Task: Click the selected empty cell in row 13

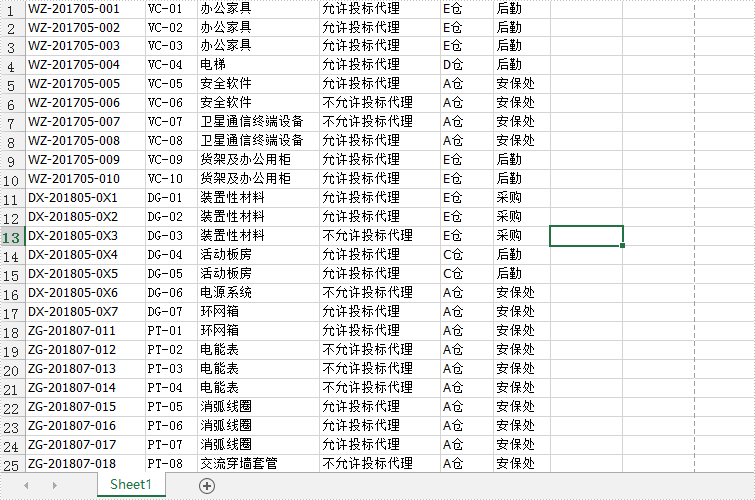Action: point(586,236)
